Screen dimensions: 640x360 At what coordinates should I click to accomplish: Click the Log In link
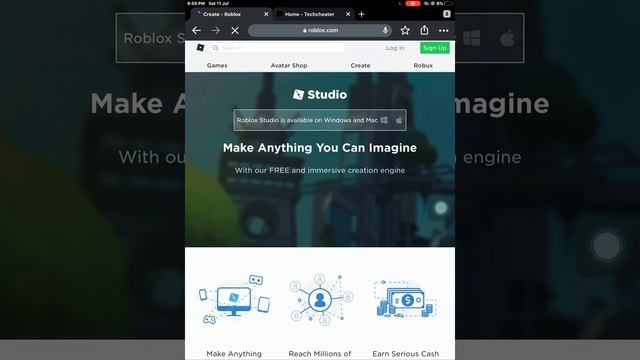pyautogui.click(x=395, y=48)
